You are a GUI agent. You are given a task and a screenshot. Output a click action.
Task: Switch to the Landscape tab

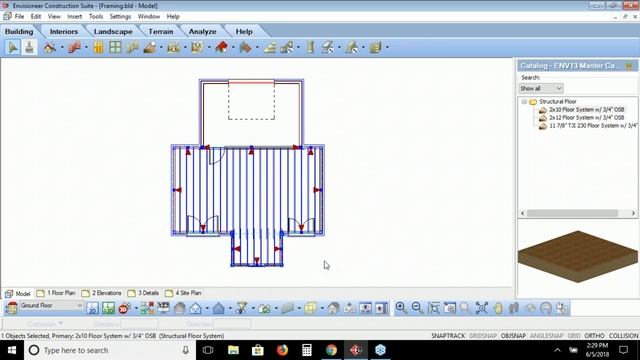click(113, 31)
